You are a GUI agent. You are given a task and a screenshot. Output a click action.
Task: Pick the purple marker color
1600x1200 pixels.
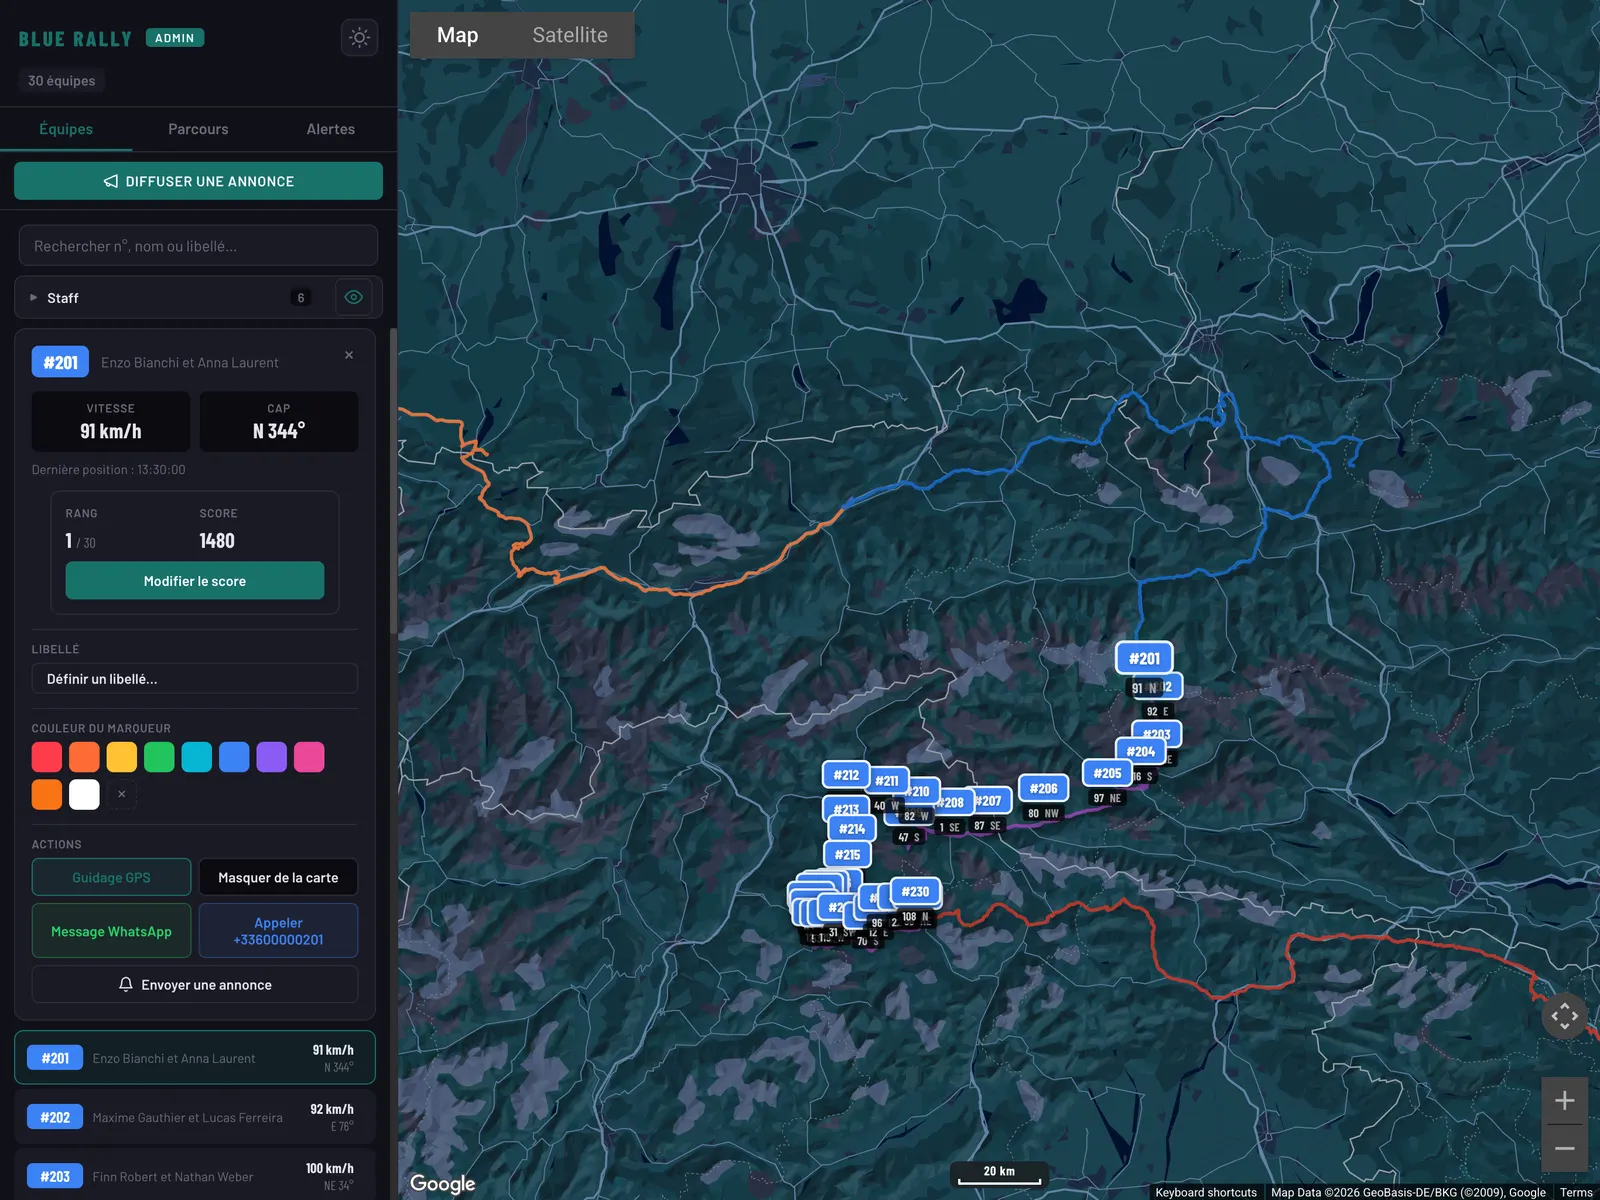(x=272, y=757)
